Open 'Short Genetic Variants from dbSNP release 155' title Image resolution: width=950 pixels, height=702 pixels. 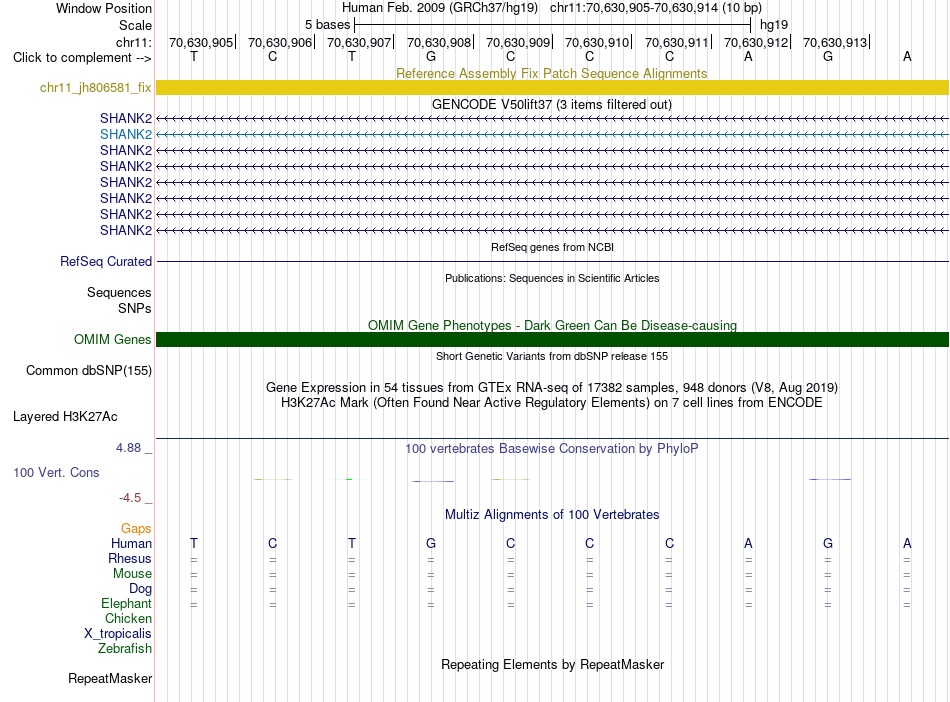552,356
